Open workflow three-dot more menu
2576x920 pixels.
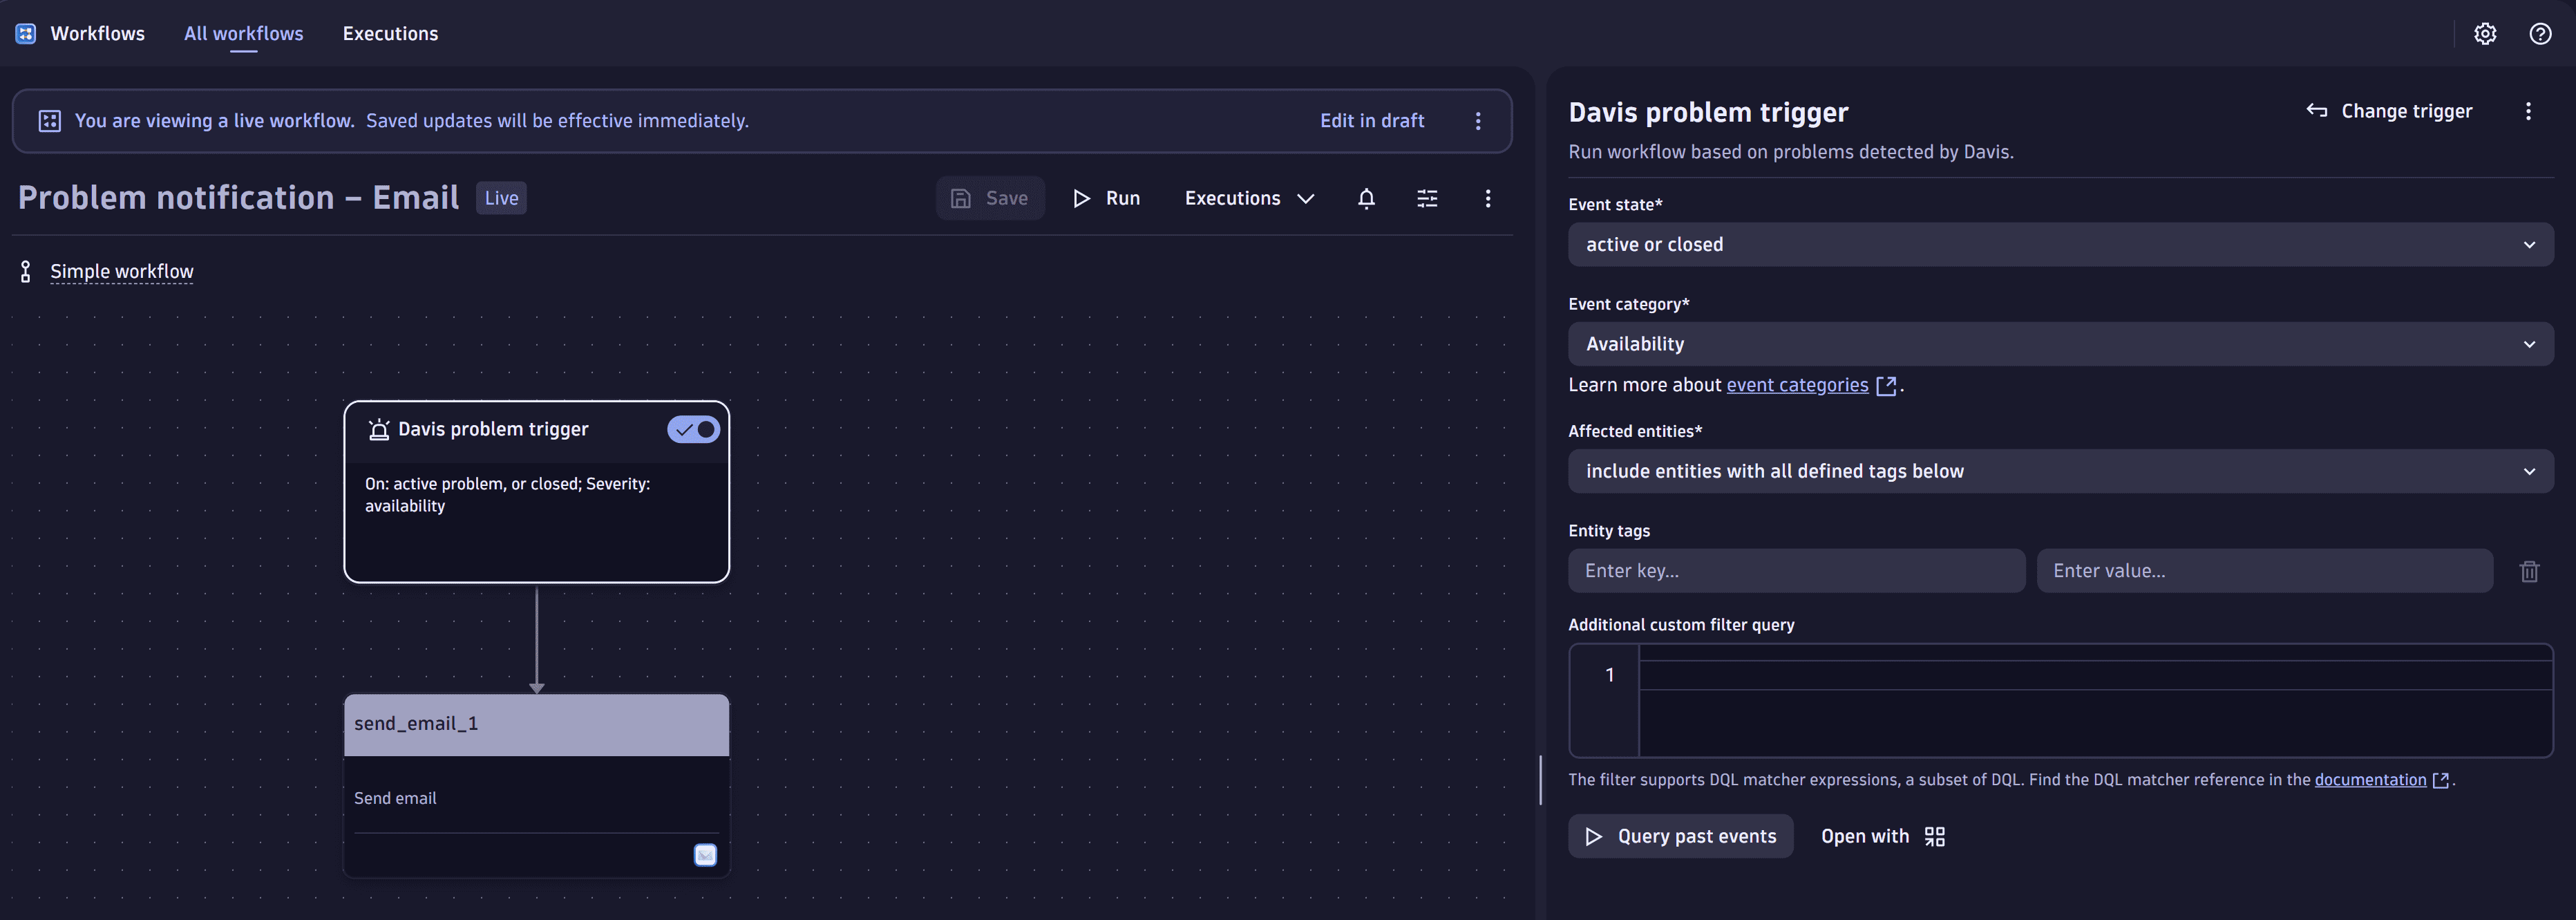click(1488, 198)
